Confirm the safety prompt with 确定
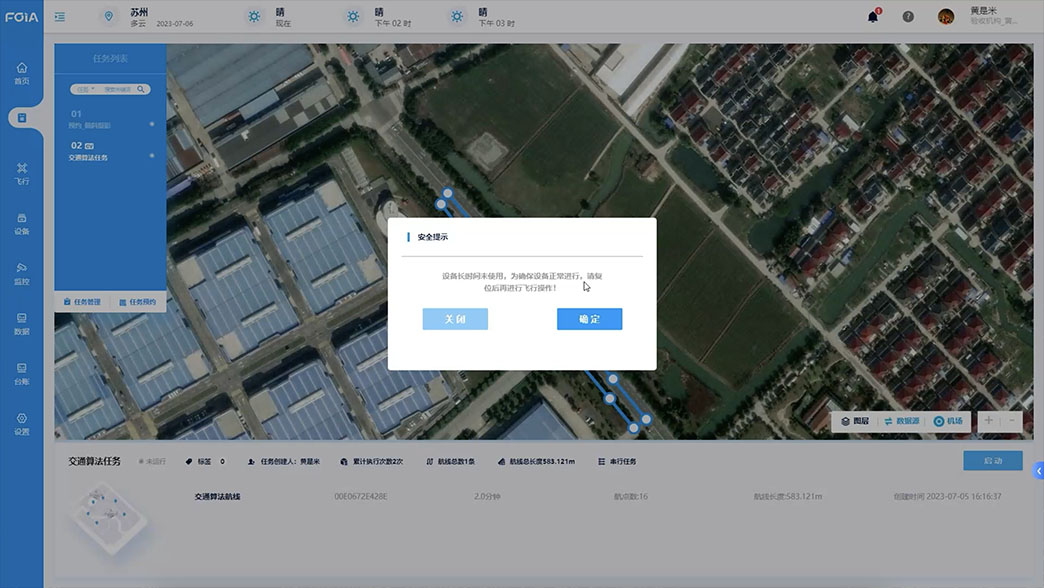1044x588 pixels. point(589,319)
